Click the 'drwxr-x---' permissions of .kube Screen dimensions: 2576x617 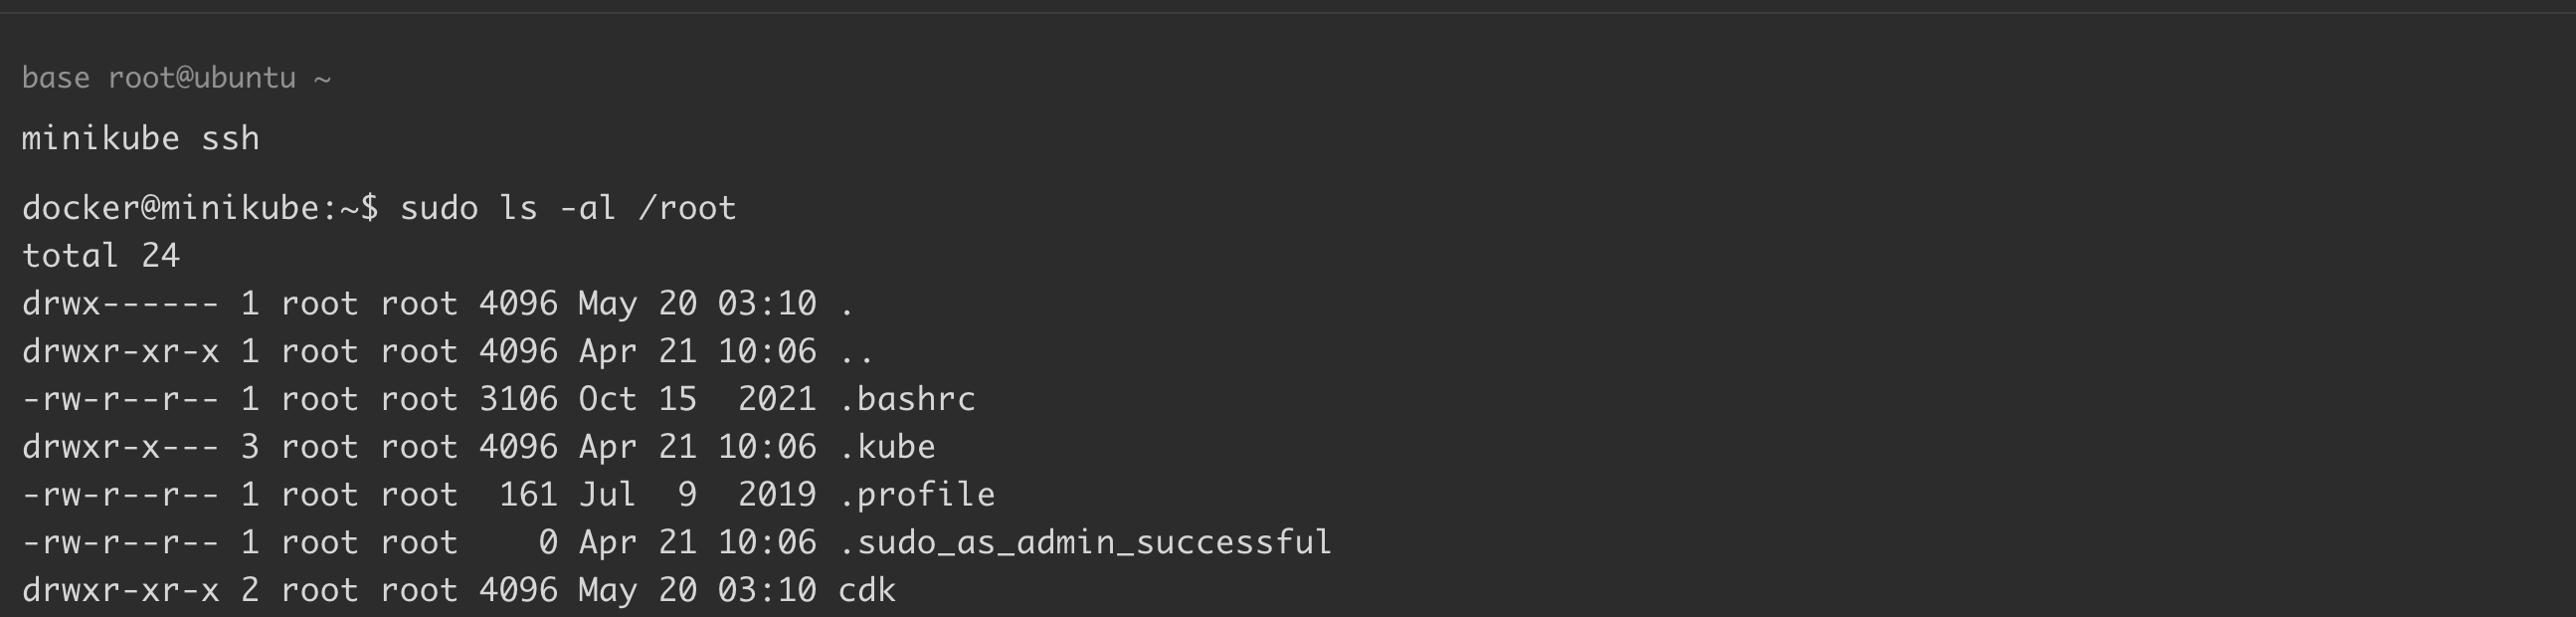(x=120, y=447)
